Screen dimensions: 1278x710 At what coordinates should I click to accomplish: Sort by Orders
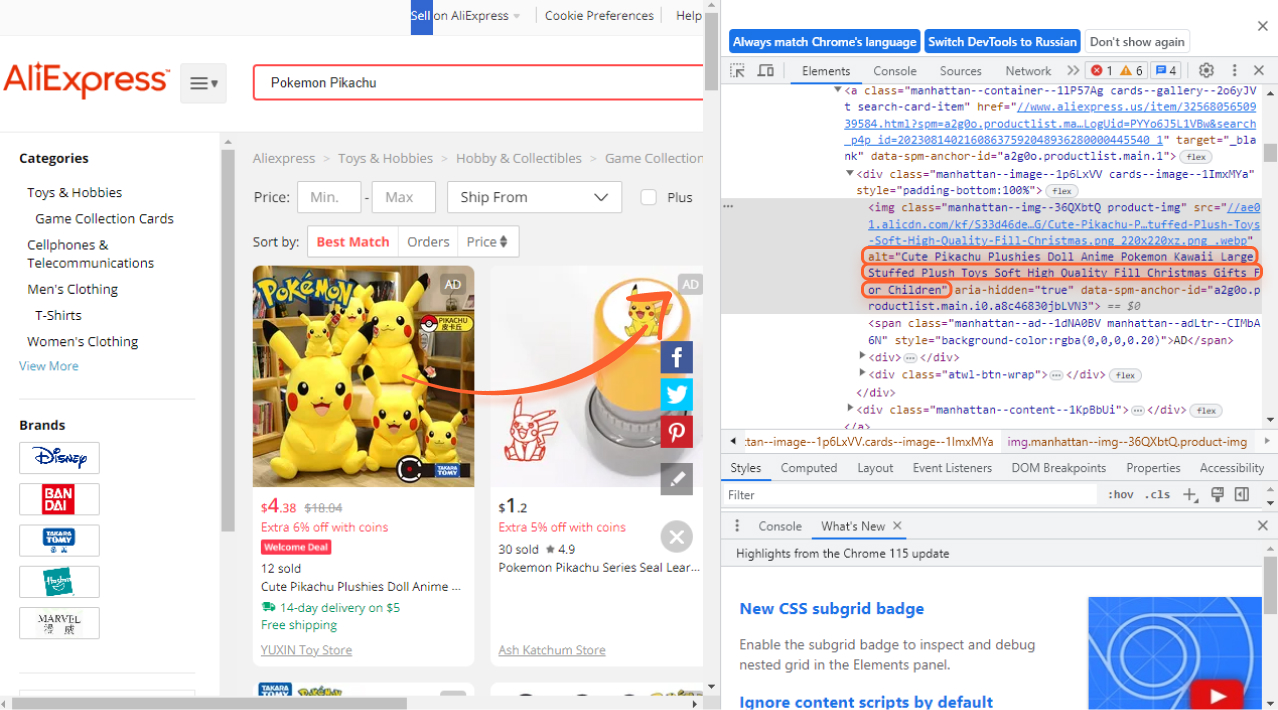[428, 241]
